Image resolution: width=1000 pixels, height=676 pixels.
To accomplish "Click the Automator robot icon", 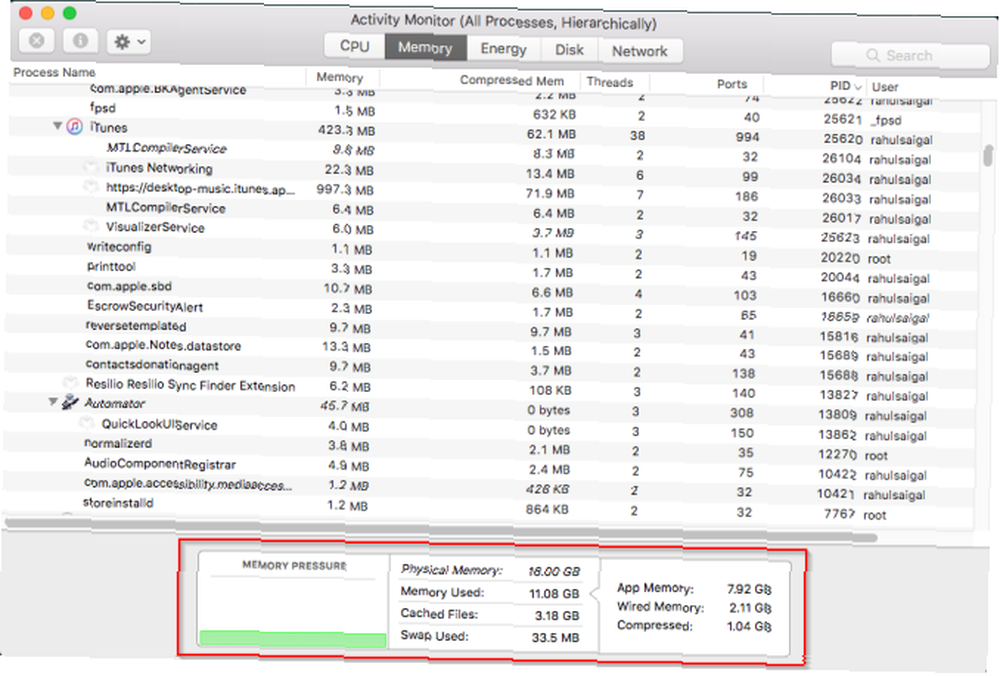I will [70, 402].
